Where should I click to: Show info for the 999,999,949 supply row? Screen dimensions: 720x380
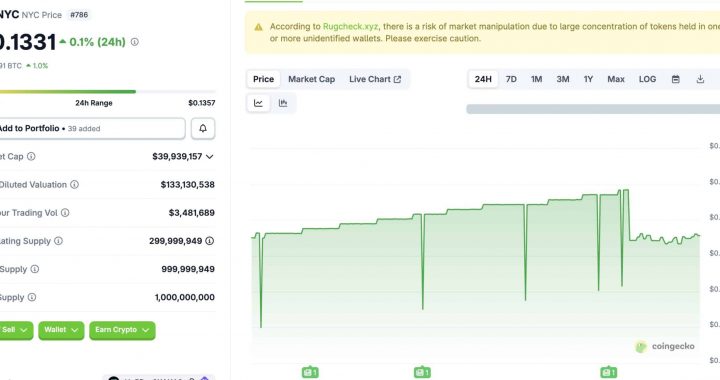(34, 269)
